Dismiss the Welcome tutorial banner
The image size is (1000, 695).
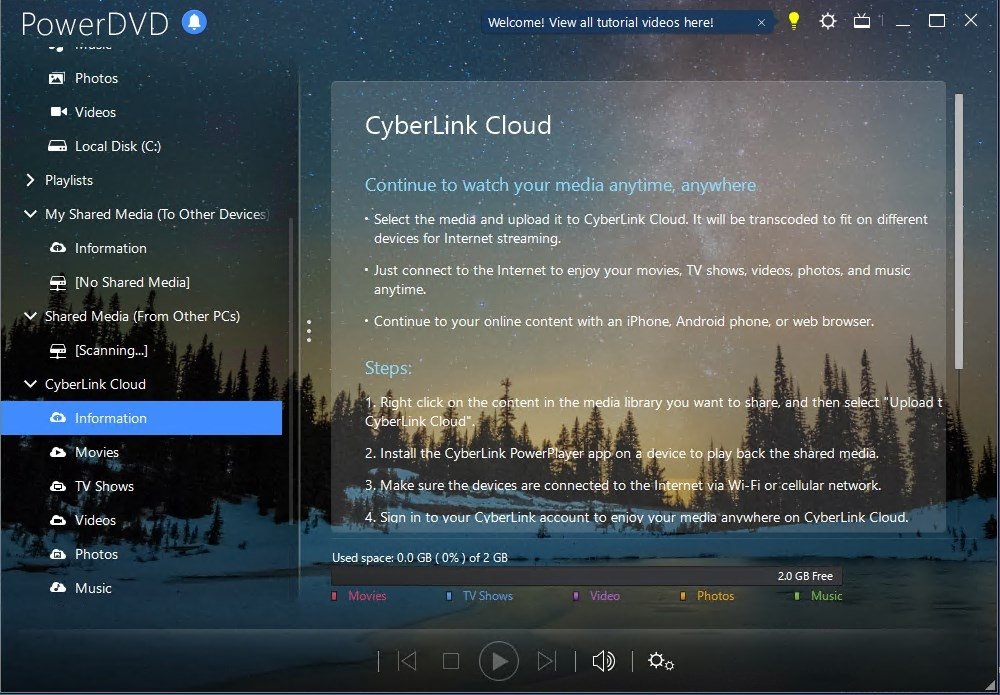(x=761, y=22)
